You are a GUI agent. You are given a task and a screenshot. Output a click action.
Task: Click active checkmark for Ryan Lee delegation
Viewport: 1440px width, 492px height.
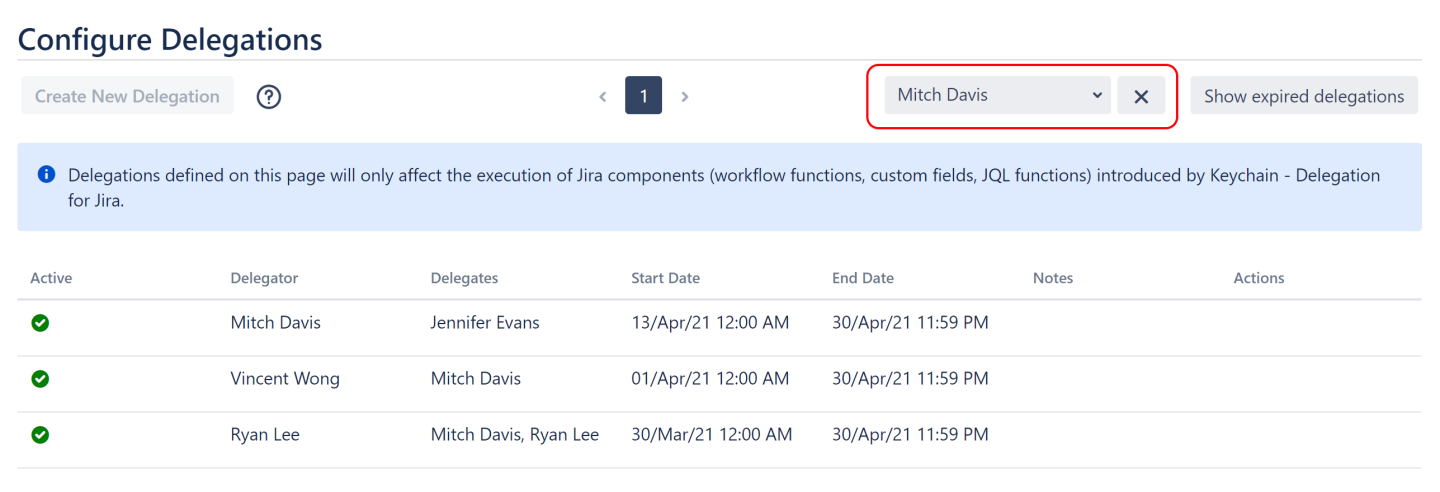[41, 435]
